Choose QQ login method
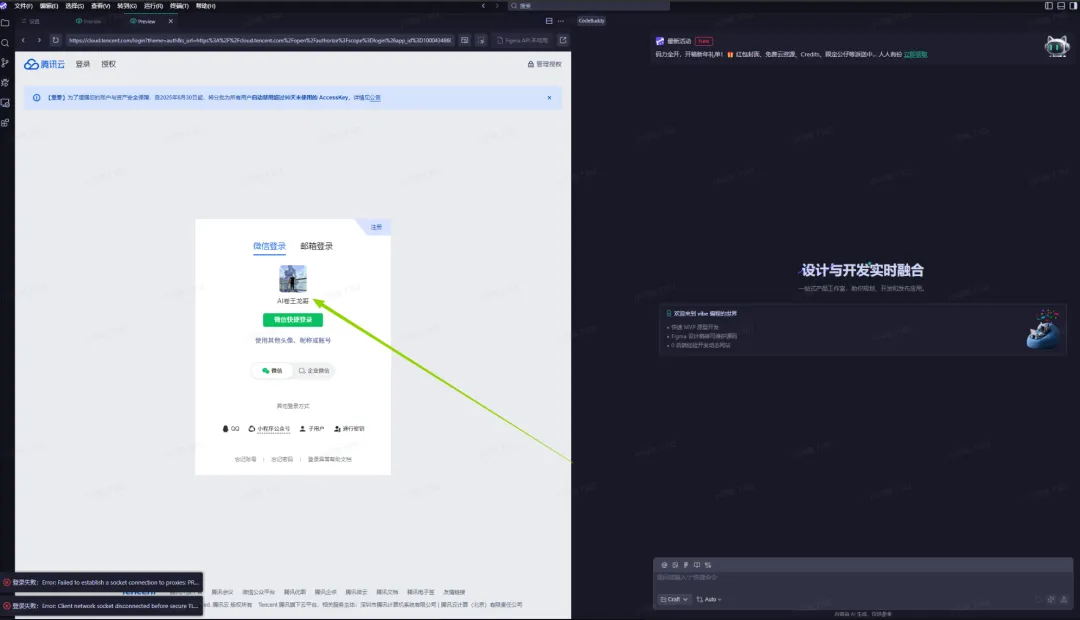This screenshot has width=1080, height=620. point(231,428)
